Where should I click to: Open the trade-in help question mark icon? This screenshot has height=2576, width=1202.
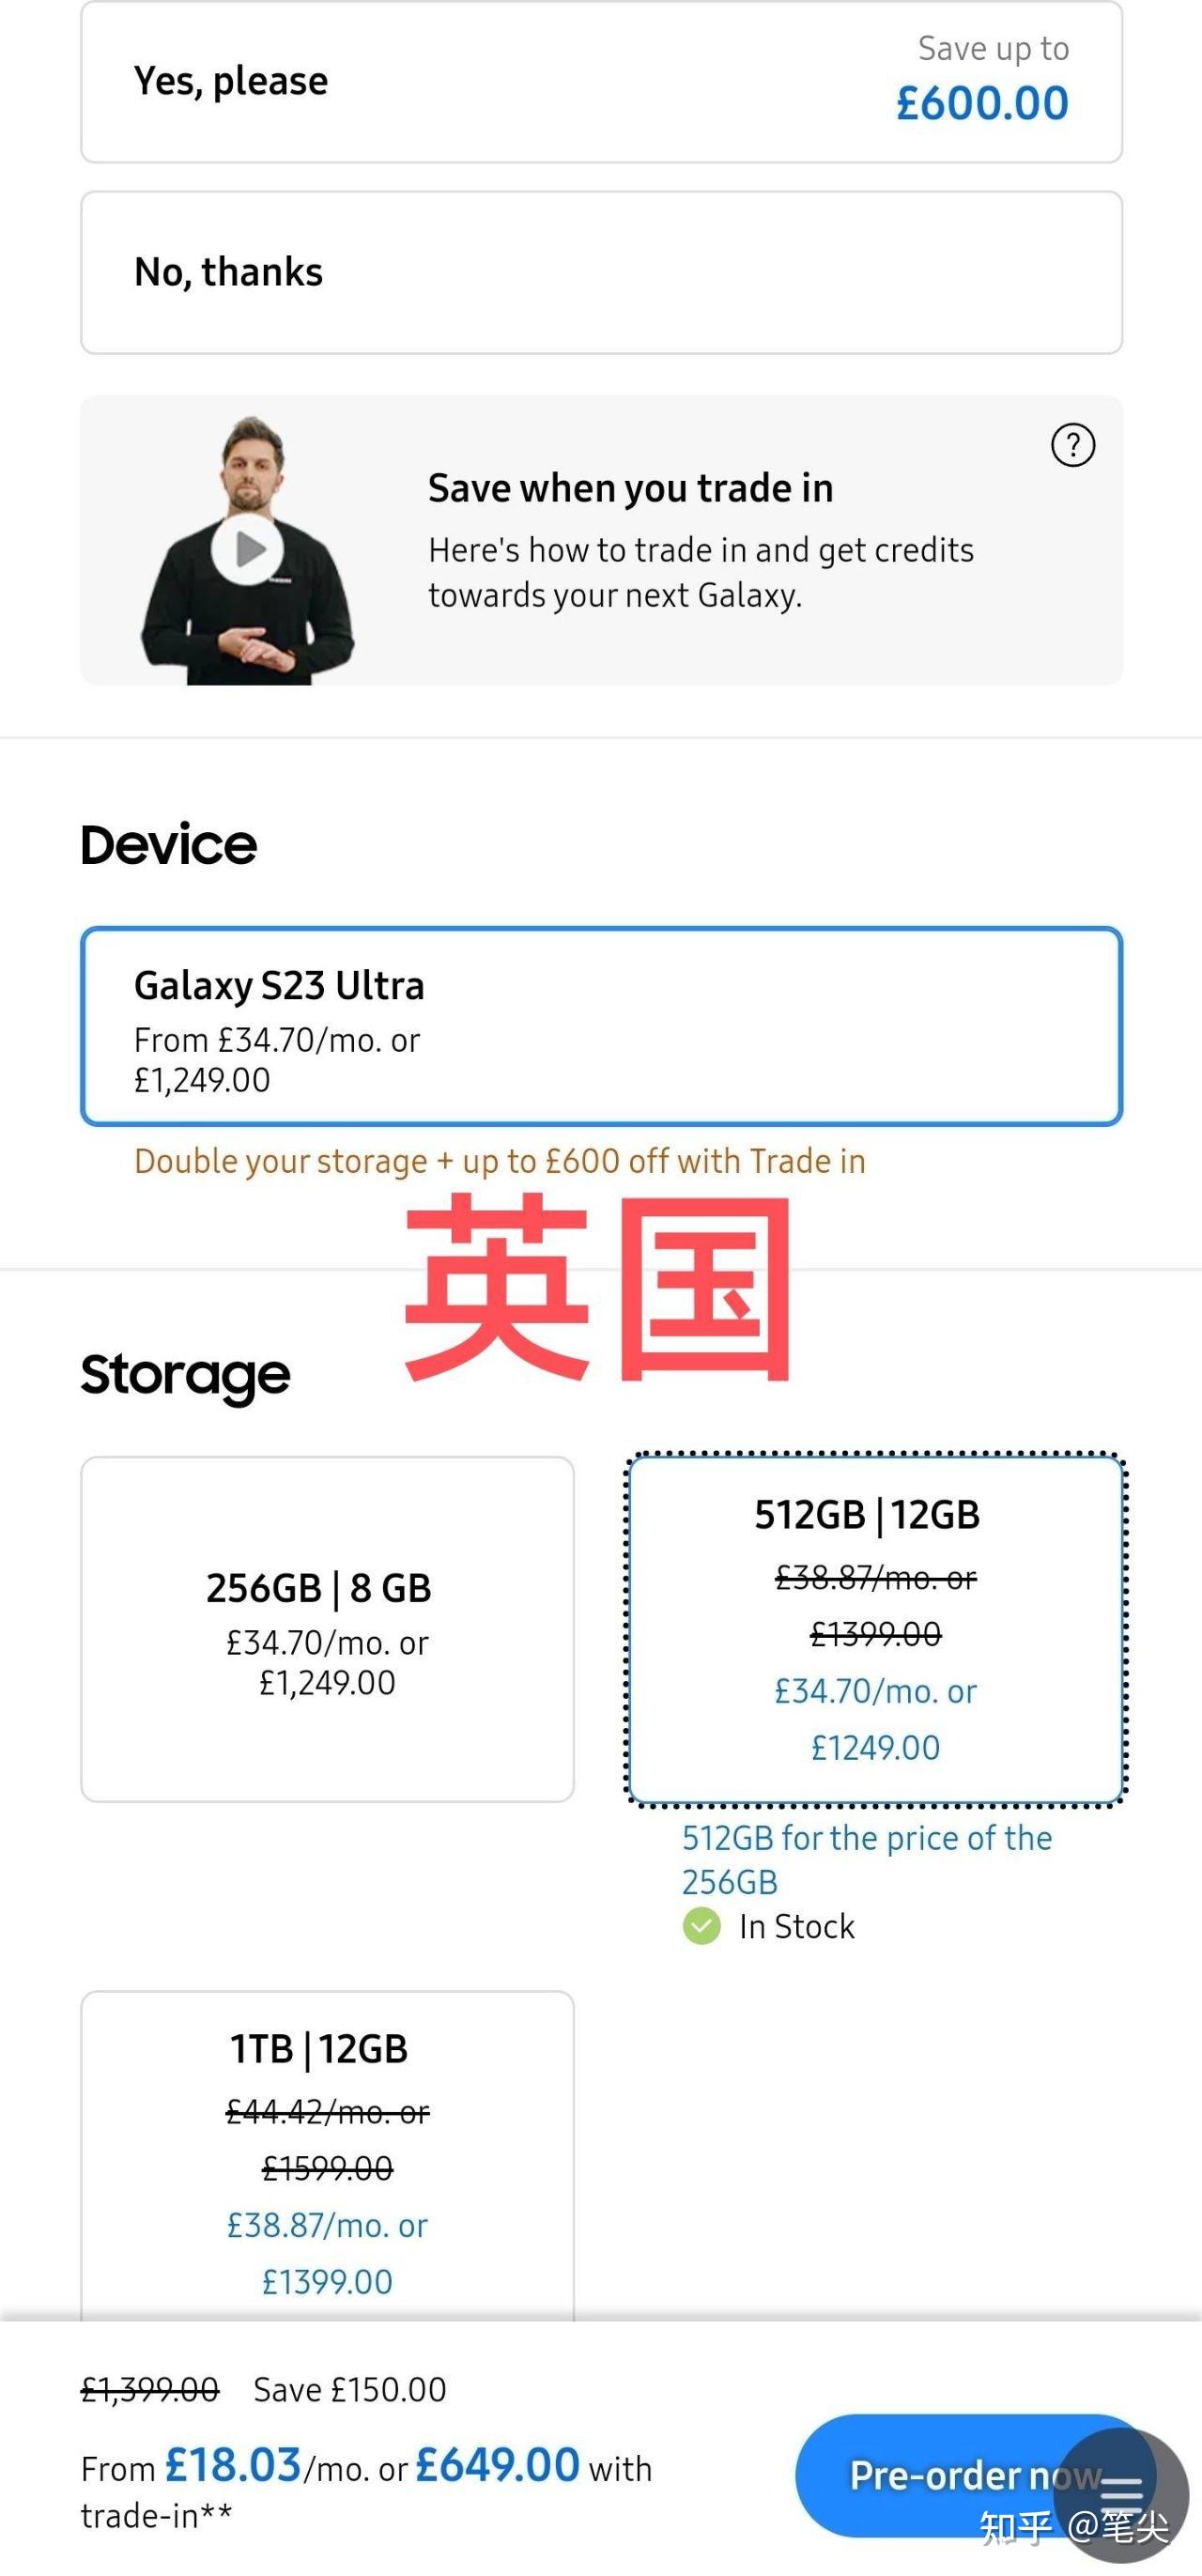[x=1073, y=445]
